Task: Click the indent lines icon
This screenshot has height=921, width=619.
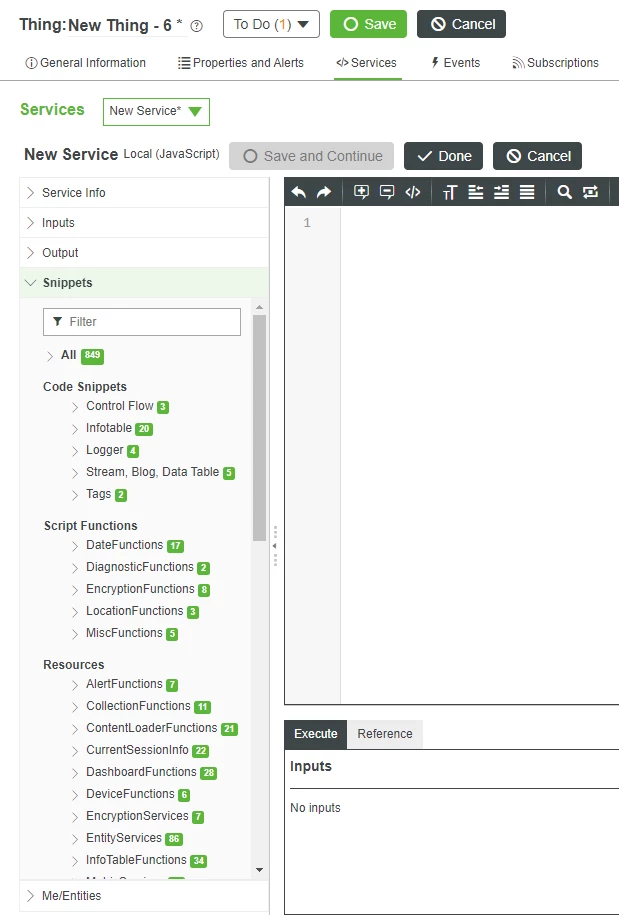Action: (x=502, y=192)
